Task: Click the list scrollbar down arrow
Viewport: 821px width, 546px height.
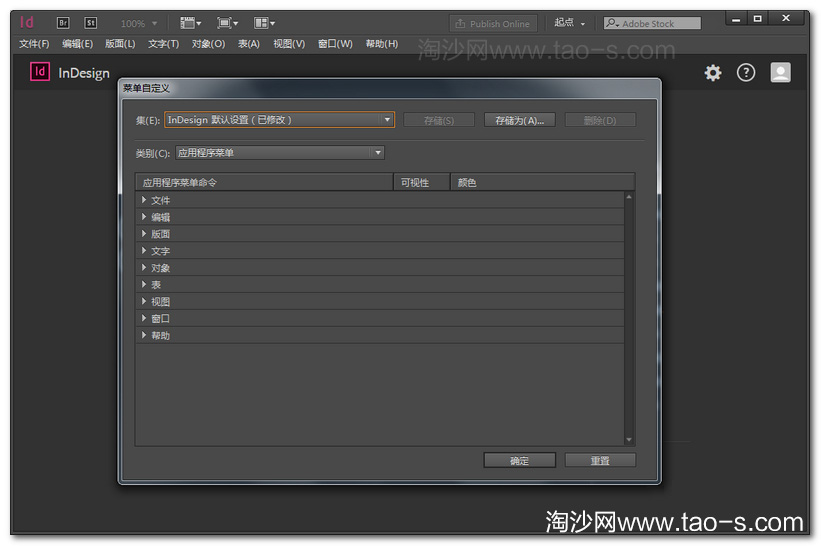Action: coord(629,440)
